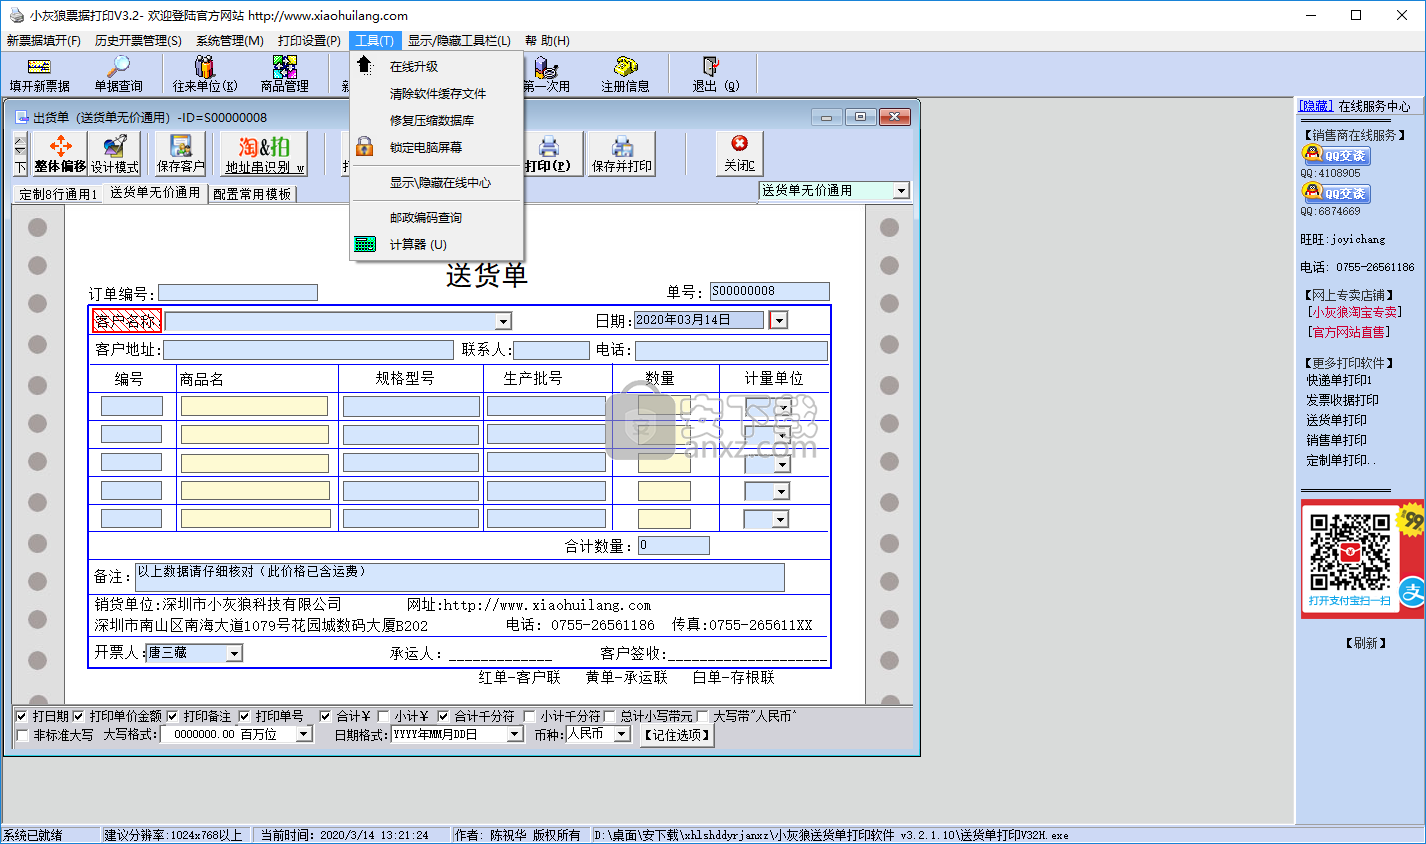Toggle 打日期 checkbox
The height and width of the screenshot is (844, 1426).
22,716
